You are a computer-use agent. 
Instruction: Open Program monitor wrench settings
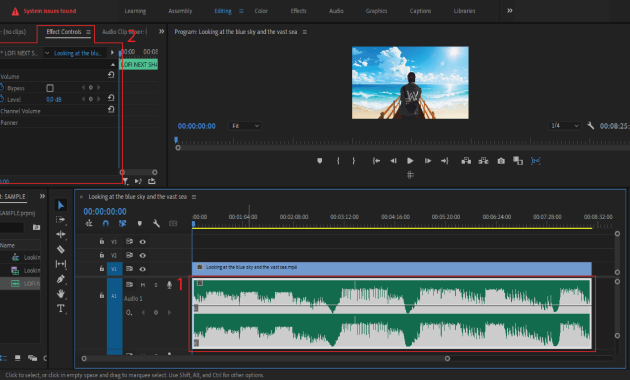point(590,126)
